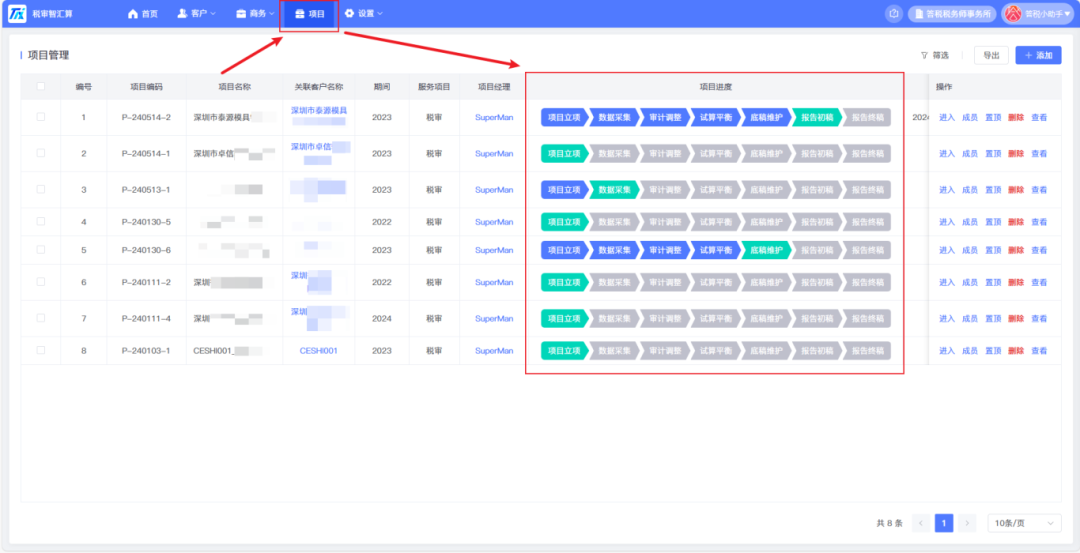Click the 导出 export button
The image size is (1080, 553).
[x=991, y=55]
